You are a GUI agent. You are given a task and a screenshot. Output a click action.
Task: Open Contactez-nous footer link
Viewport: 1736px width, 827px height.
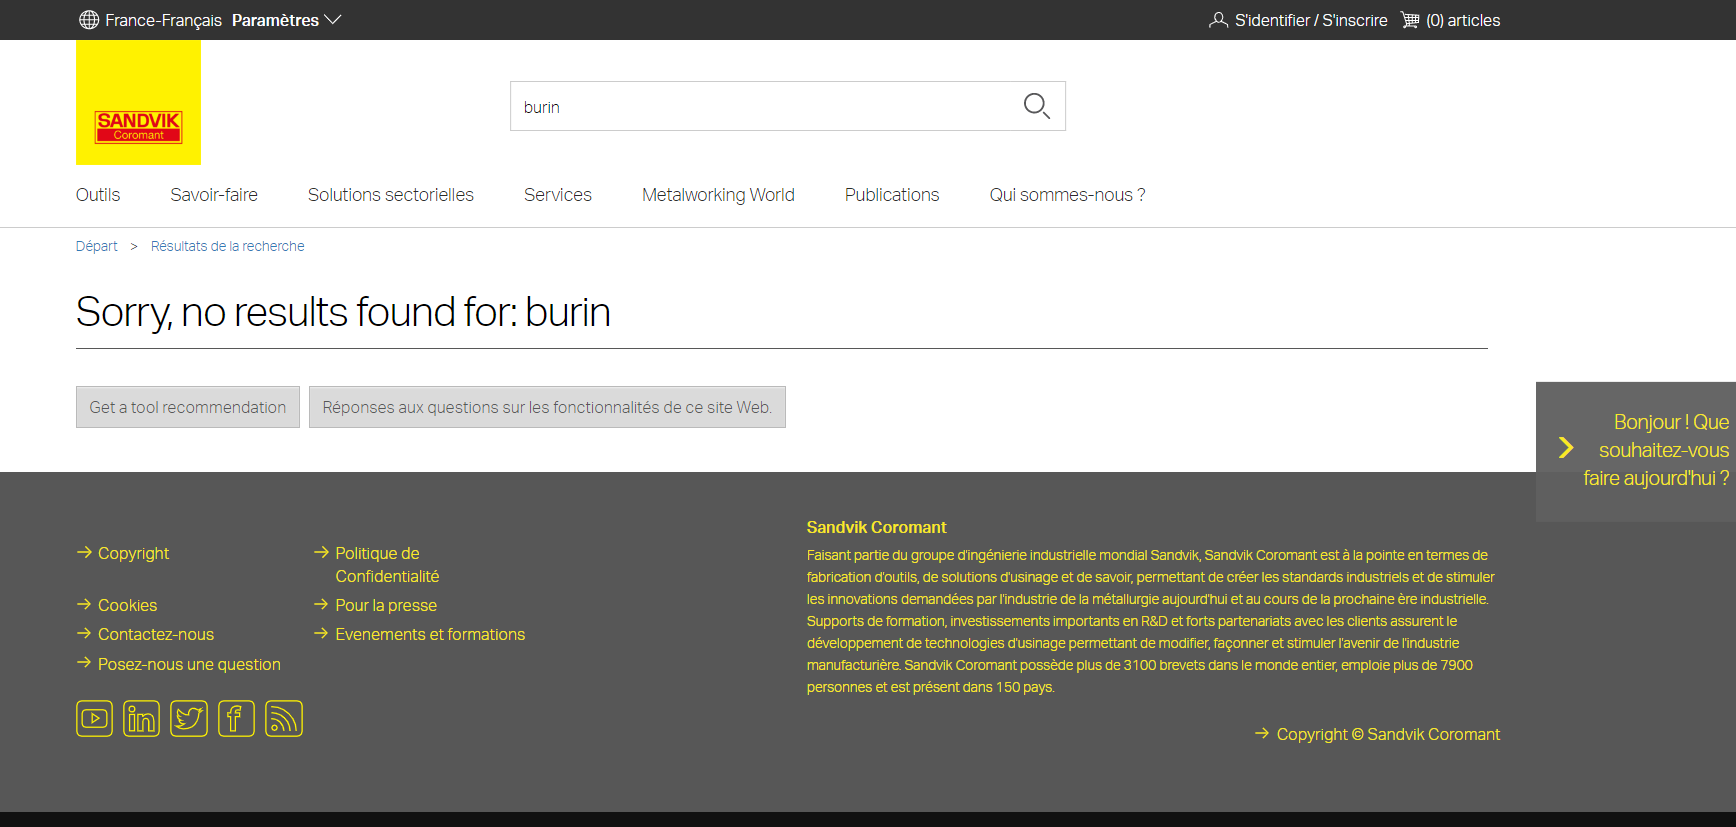(x=156, y=634)
